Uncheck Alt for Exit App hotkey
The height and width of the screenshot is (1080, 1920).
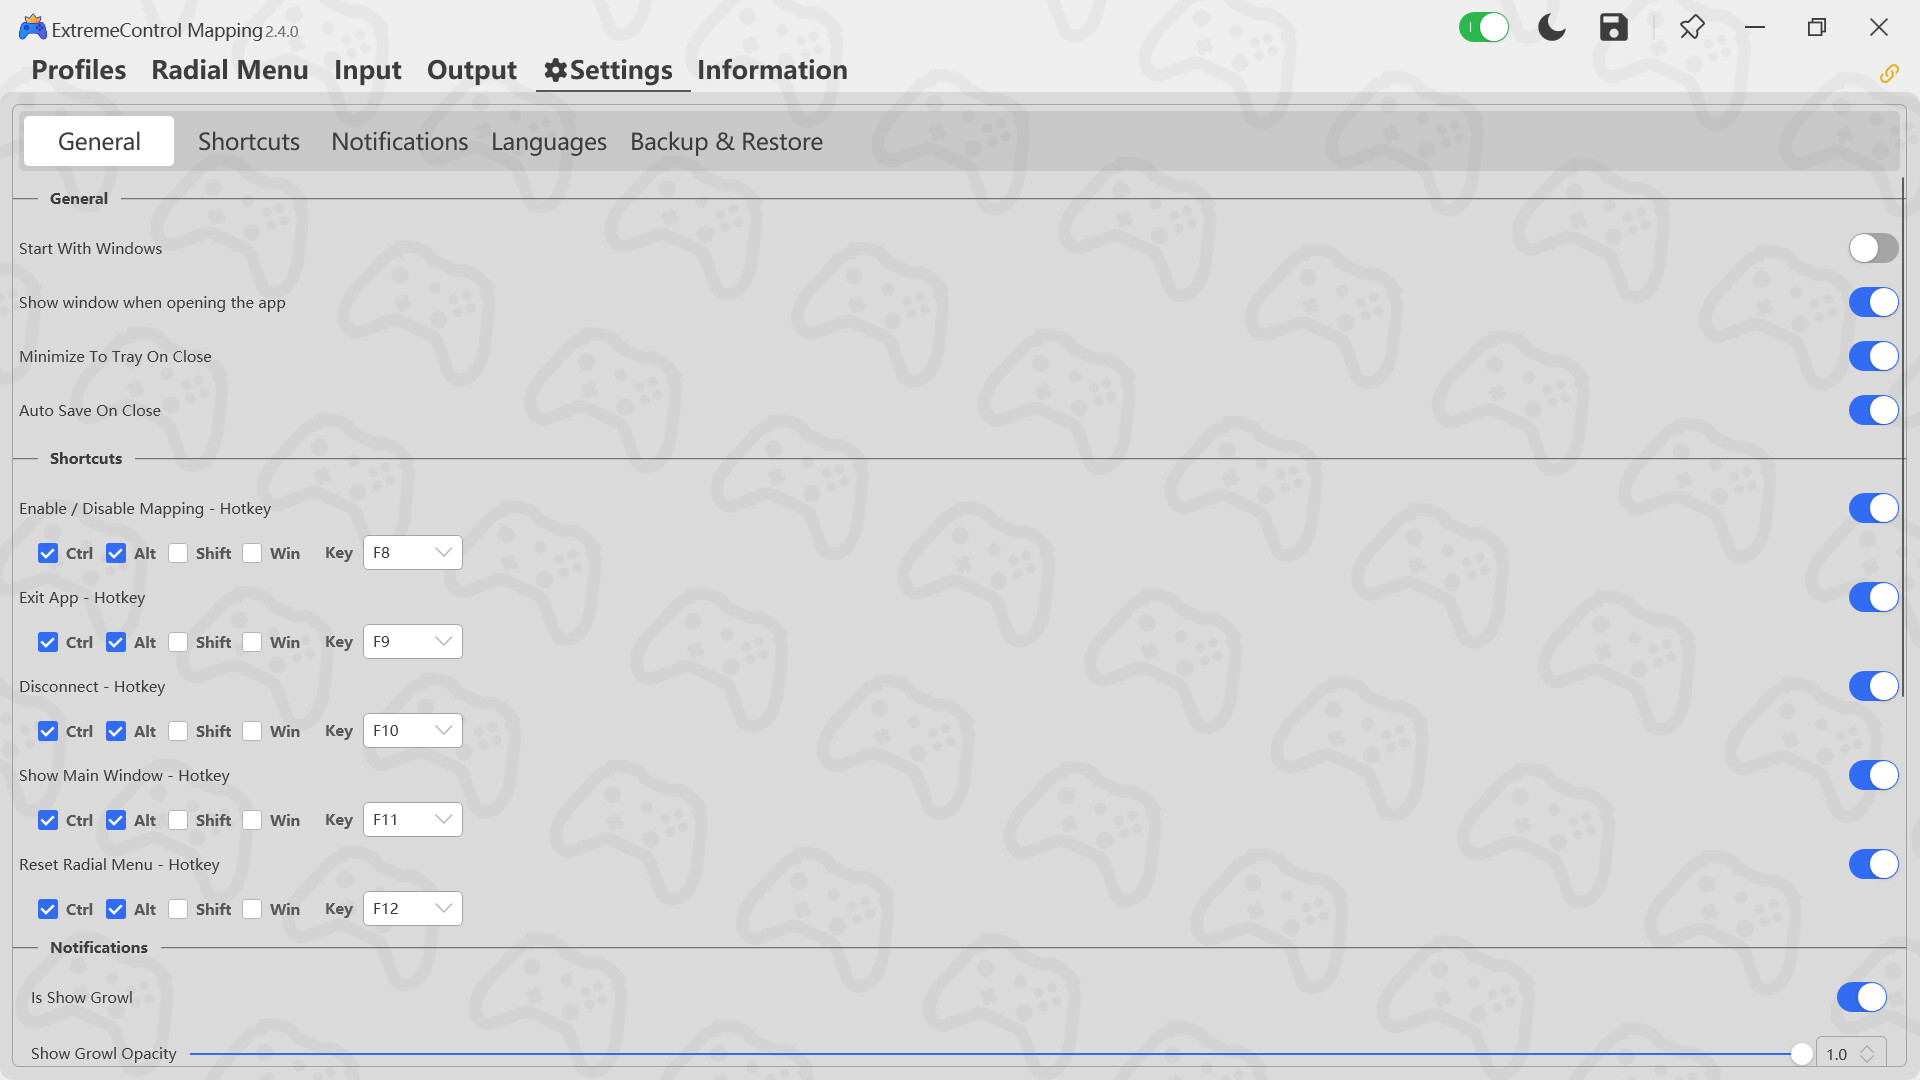[116, 642]
